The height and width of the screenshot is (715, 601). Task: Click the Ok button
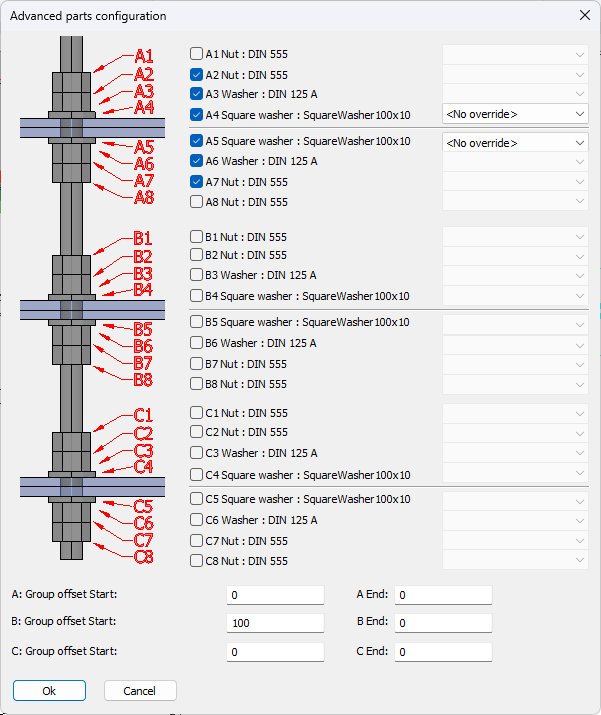tap(49, 690)
